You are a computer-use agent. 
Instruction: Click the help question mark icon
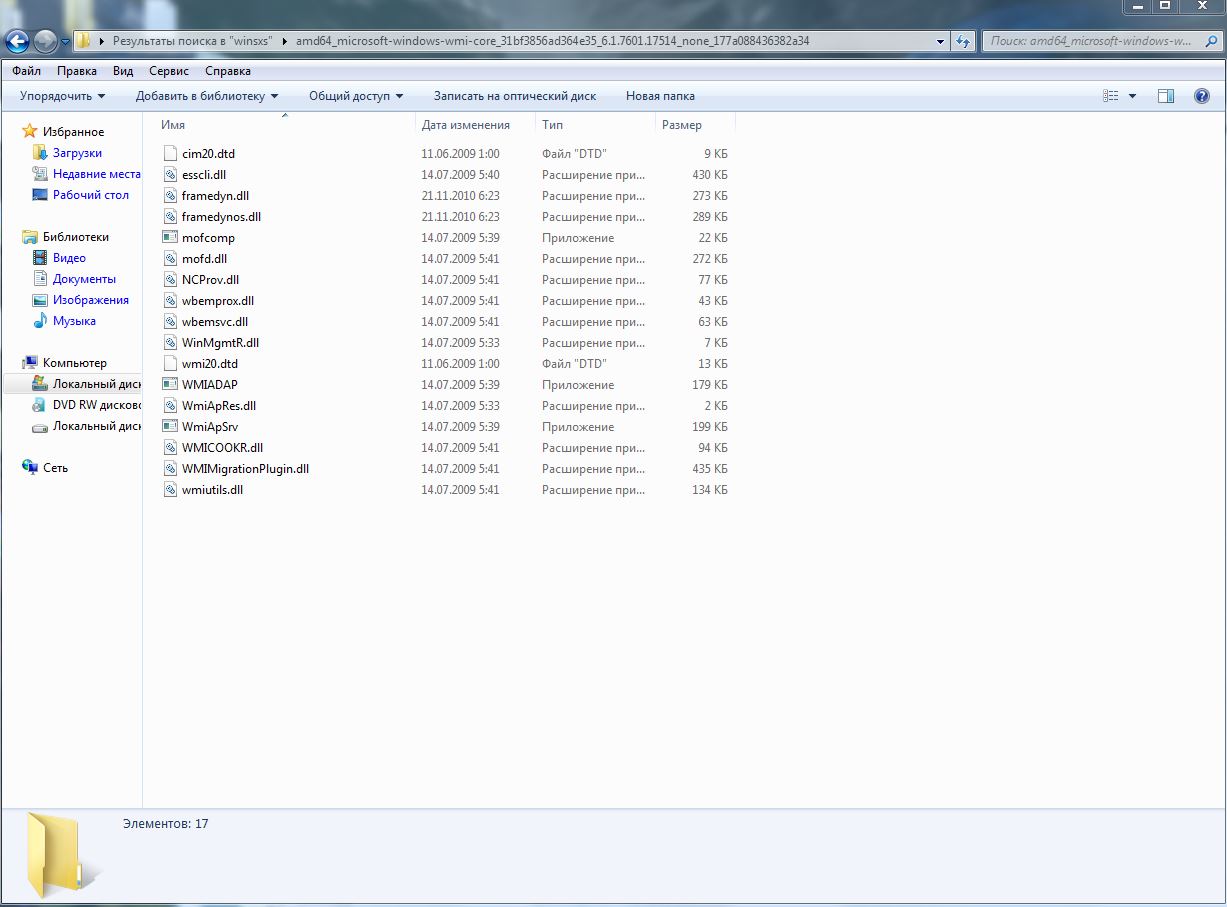click(1202, 96)
